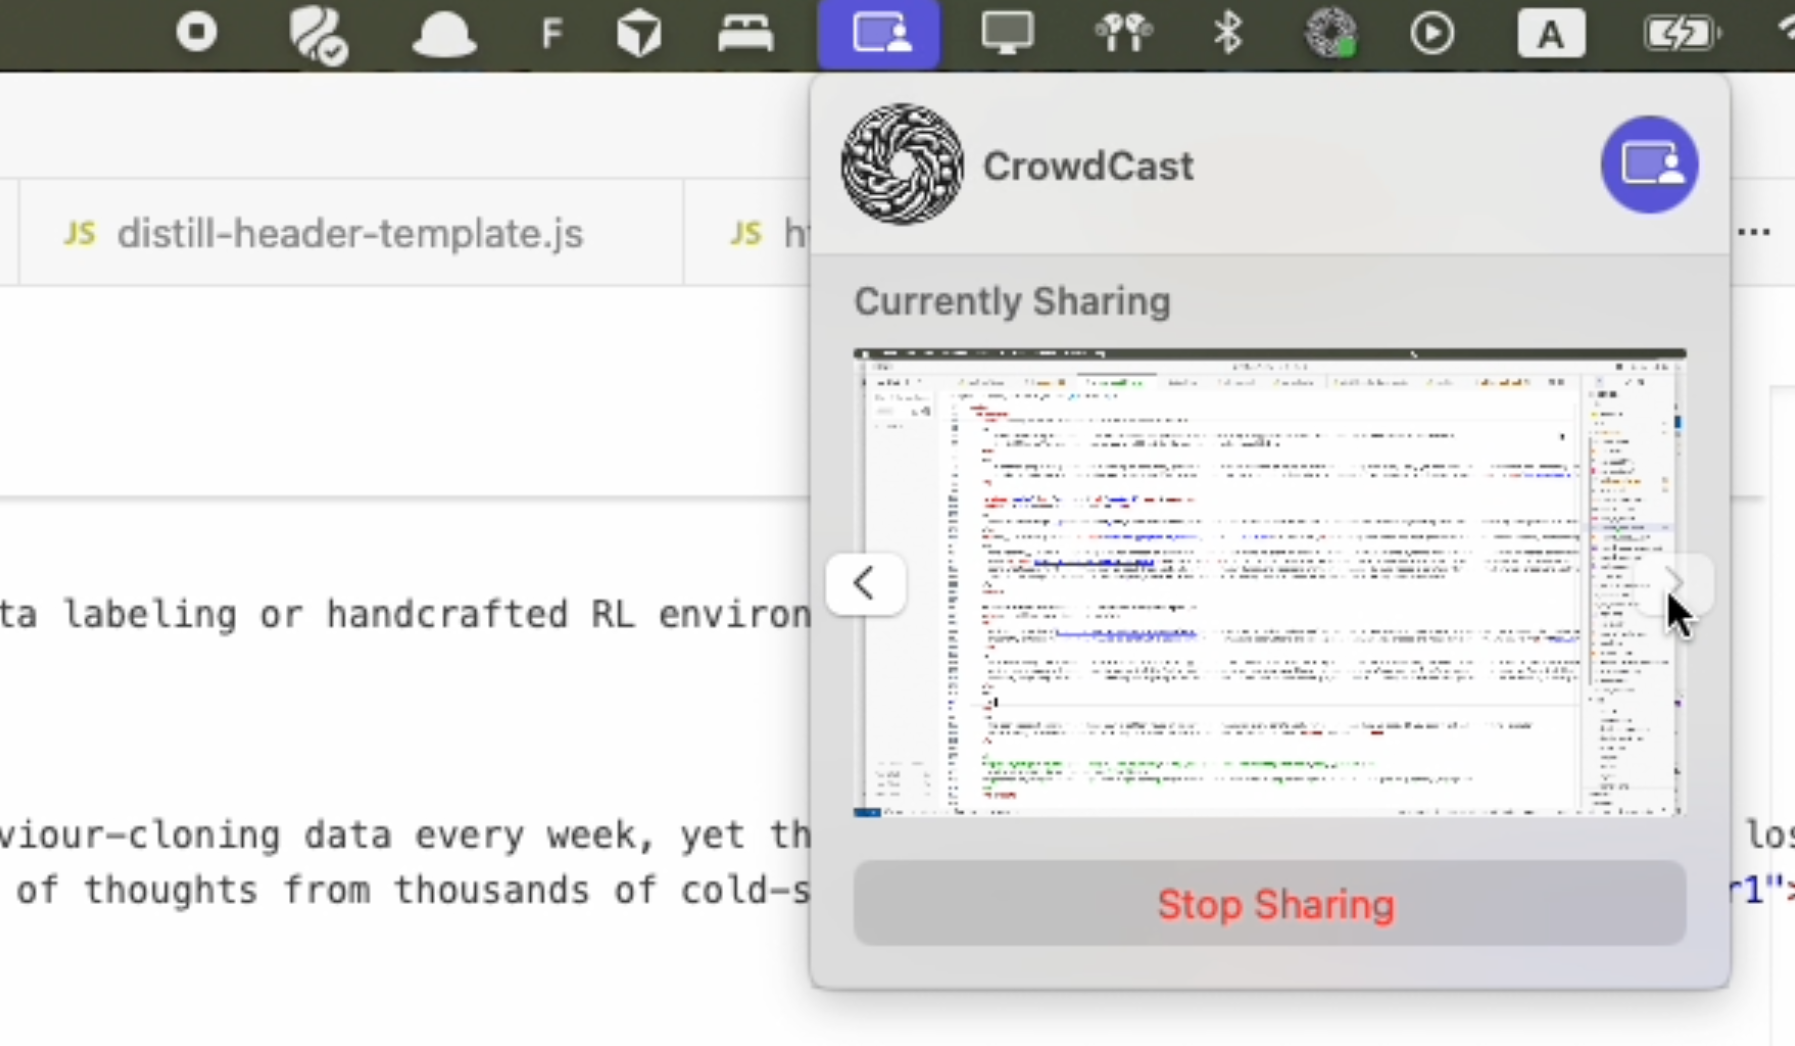Open the letter F menu bar icon
Image resolution: width=1795 pixels, height=1046 pixels.
tap(551, 35)
